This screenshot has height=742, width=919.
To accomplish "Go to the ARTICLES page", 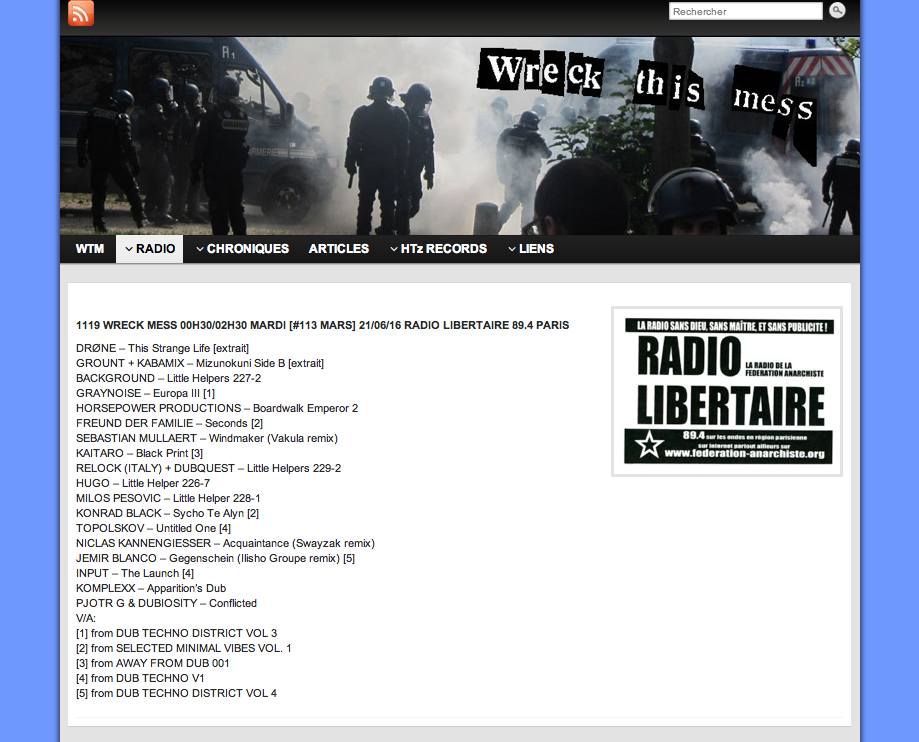I will pos(339,249).
